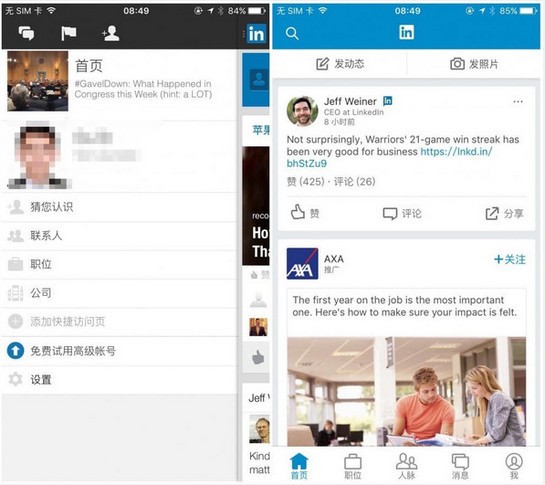Open the 消息 messages tab
Screen dimensions: 545x485
tap(460, 467)
